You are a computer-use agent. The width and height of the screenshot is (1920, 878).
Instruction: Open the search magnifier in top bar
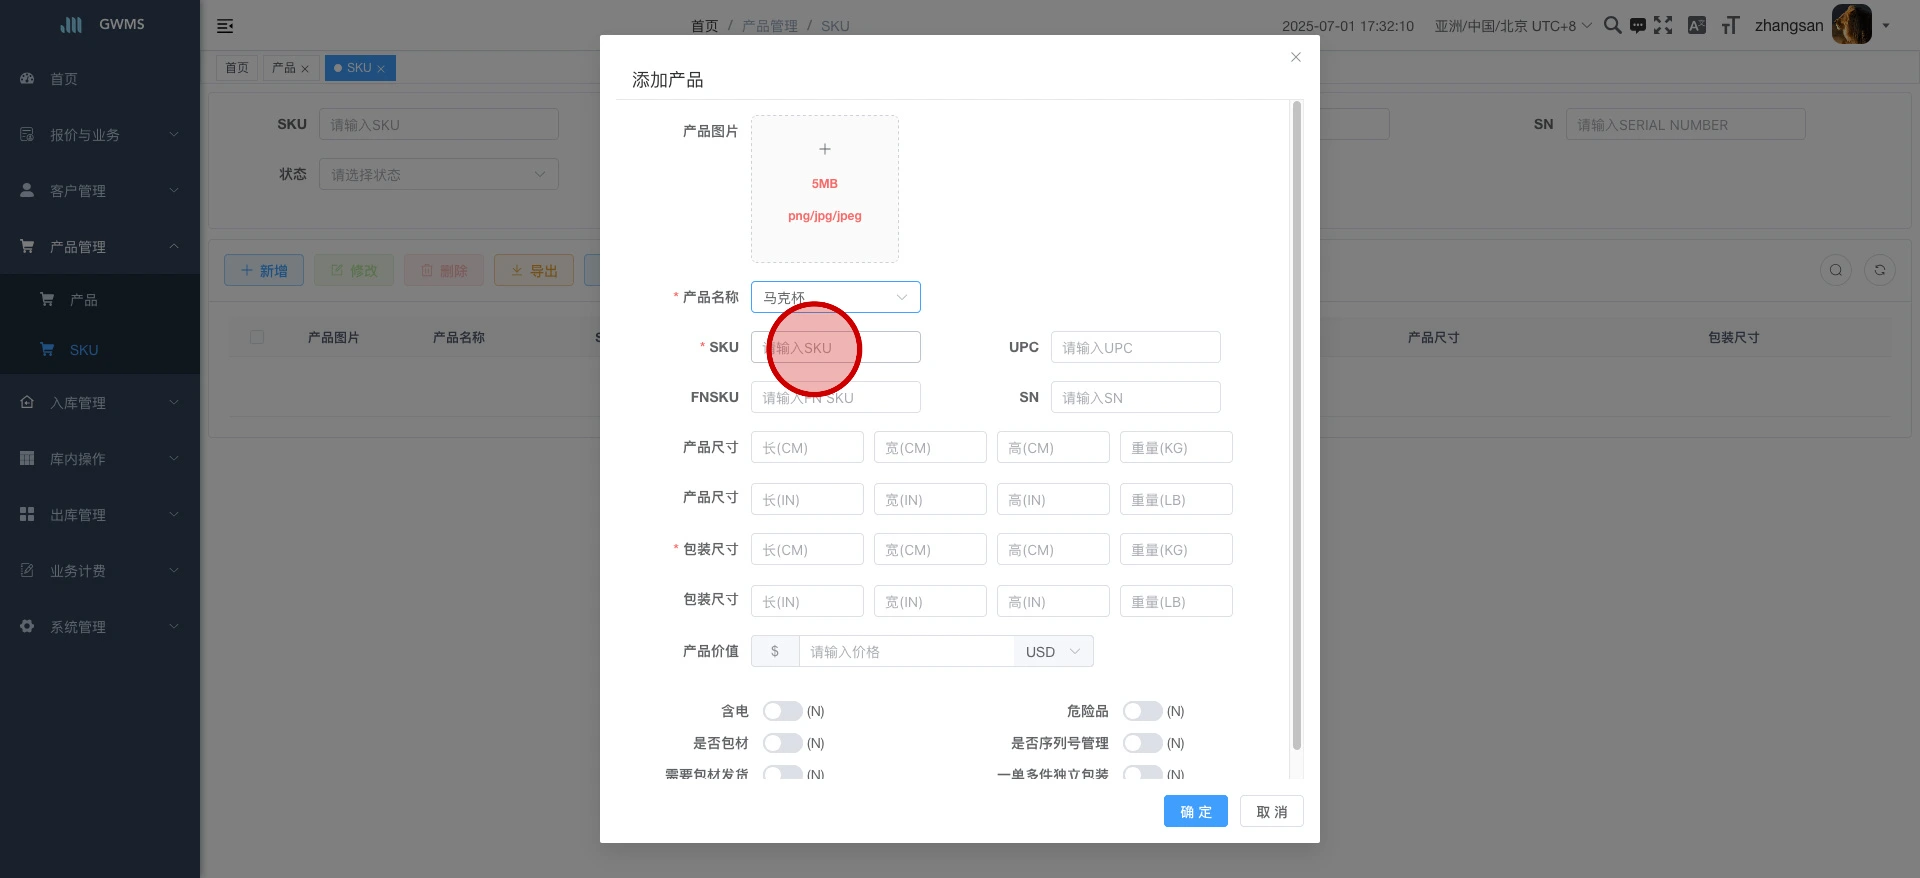[x=1612, y=25]
